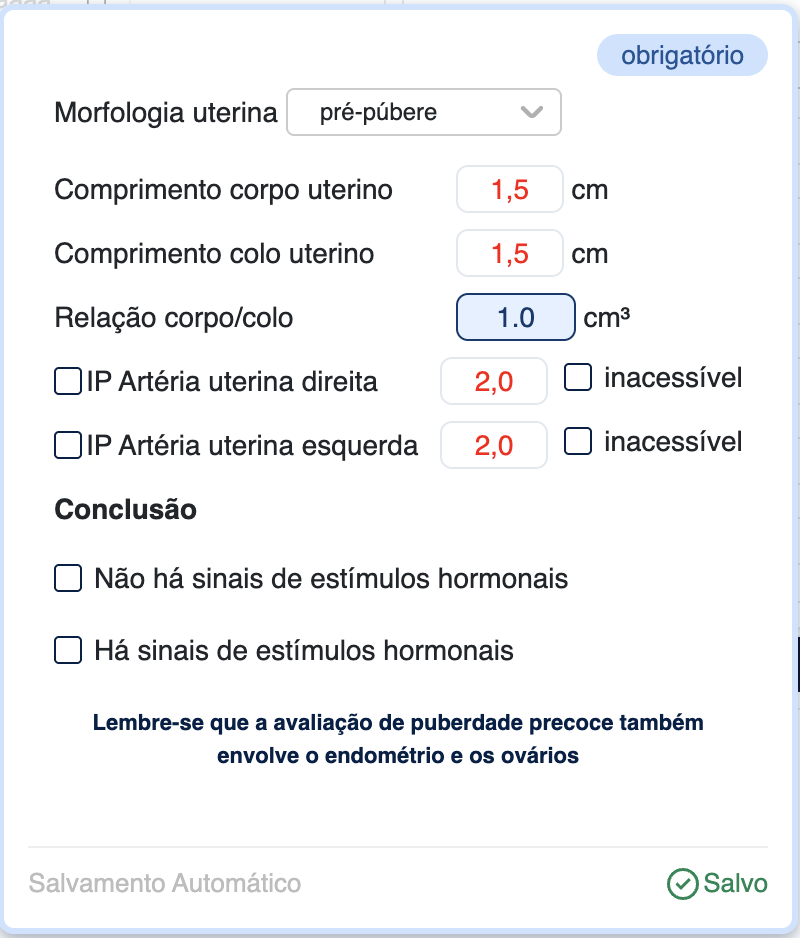Mark right uterine artery as inacessível
Image resolution: width=800 pixels, height=938 pixels.
[578, 378]
